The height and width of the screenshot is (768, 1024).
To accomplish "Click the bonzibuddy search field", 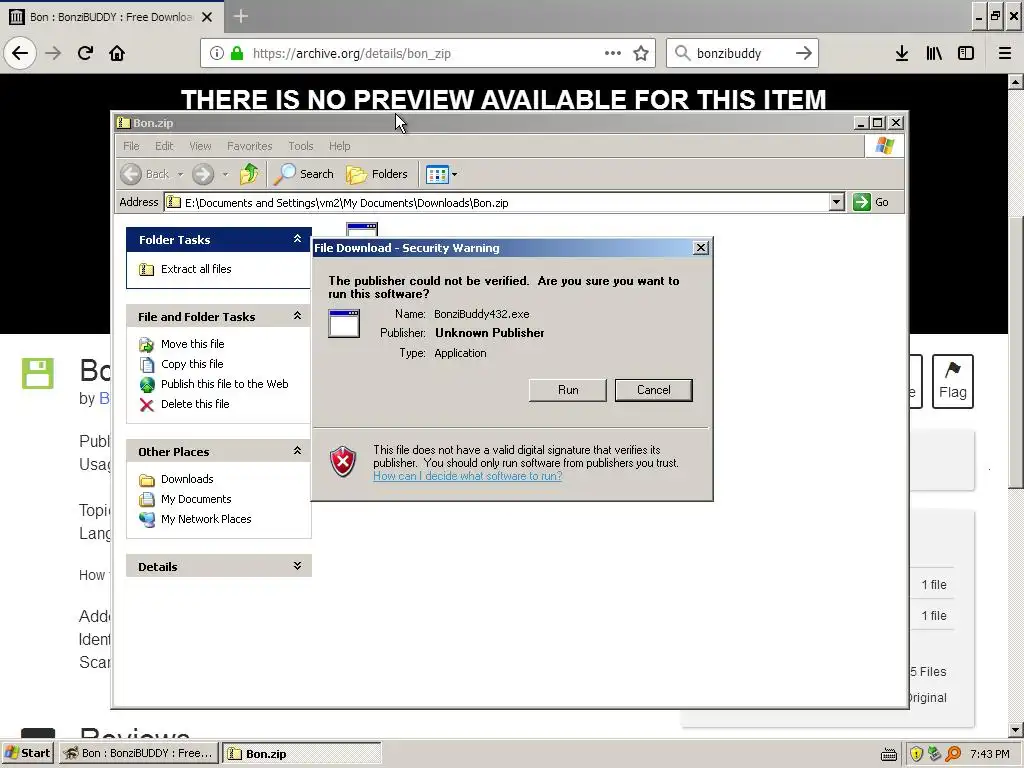I will click(x=743, y=53).
